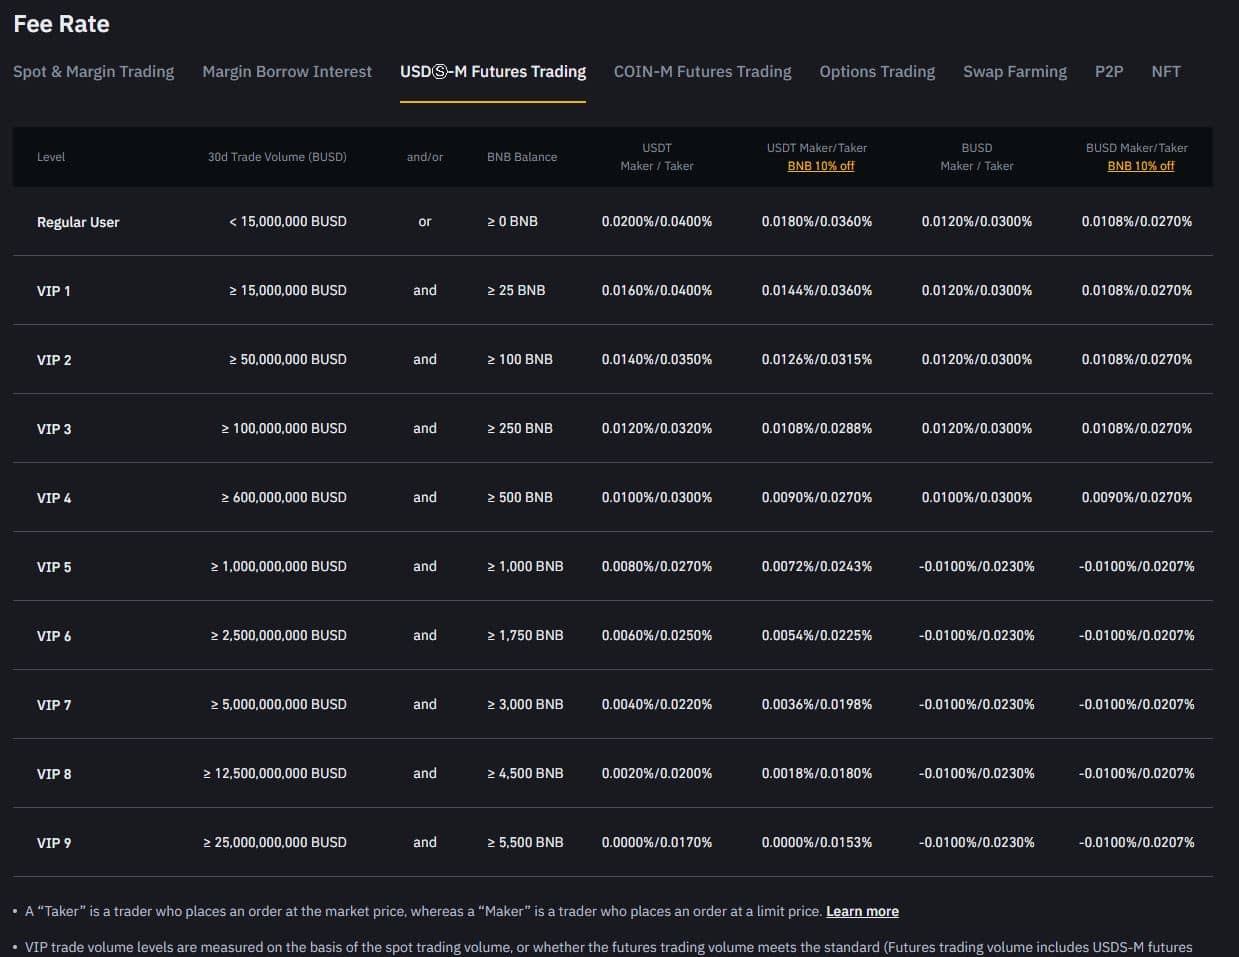1239x957 pixels.
Task: Click the ≥ 2,500,000,000 BUSD volume cell
Action: pyautogui.click(x=279, y=635)
